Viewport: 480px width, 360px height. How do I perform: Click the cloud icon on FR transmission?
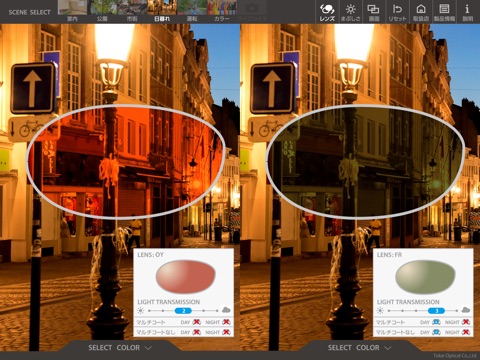(x=466, y=310)
